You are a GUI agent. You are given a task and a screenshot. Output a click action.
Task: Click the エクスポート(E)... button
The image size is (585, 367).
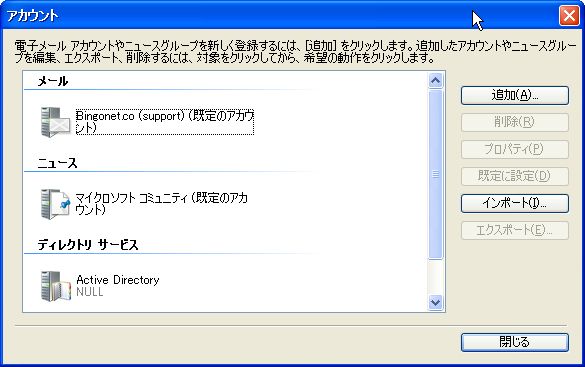(515, 230)
